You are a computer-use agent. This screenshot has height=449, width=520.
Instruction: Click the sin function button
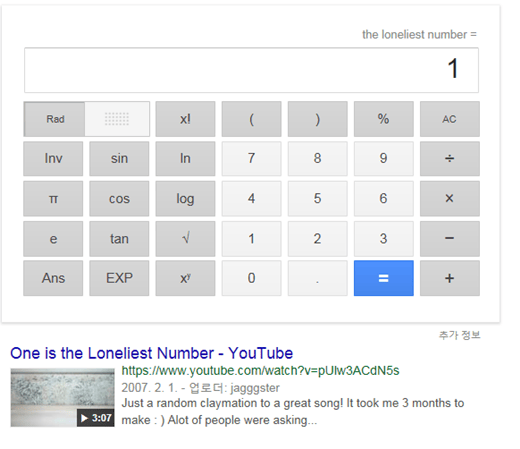[119, 158]
